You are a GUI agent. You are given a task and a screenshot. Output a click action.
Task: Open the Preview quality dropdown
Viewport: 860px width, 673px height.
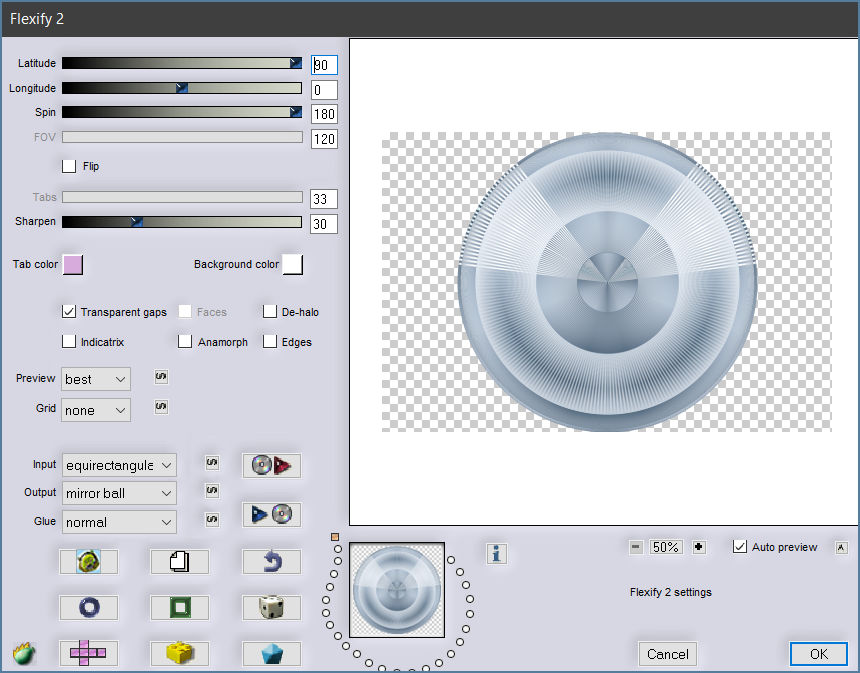click(96, 379)
